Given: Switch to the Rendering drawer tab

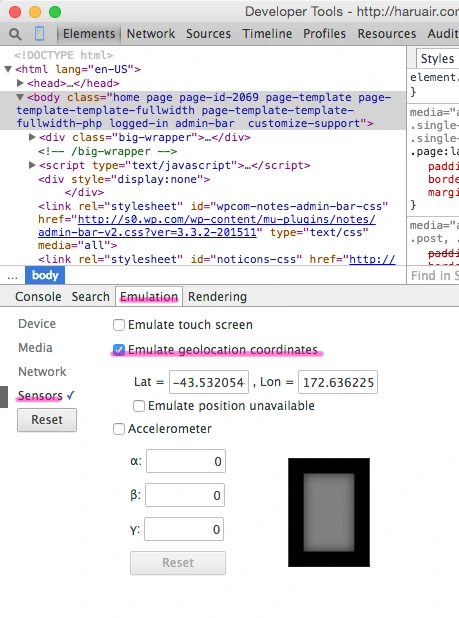Looking at the screenshot, I should [217, 296].
